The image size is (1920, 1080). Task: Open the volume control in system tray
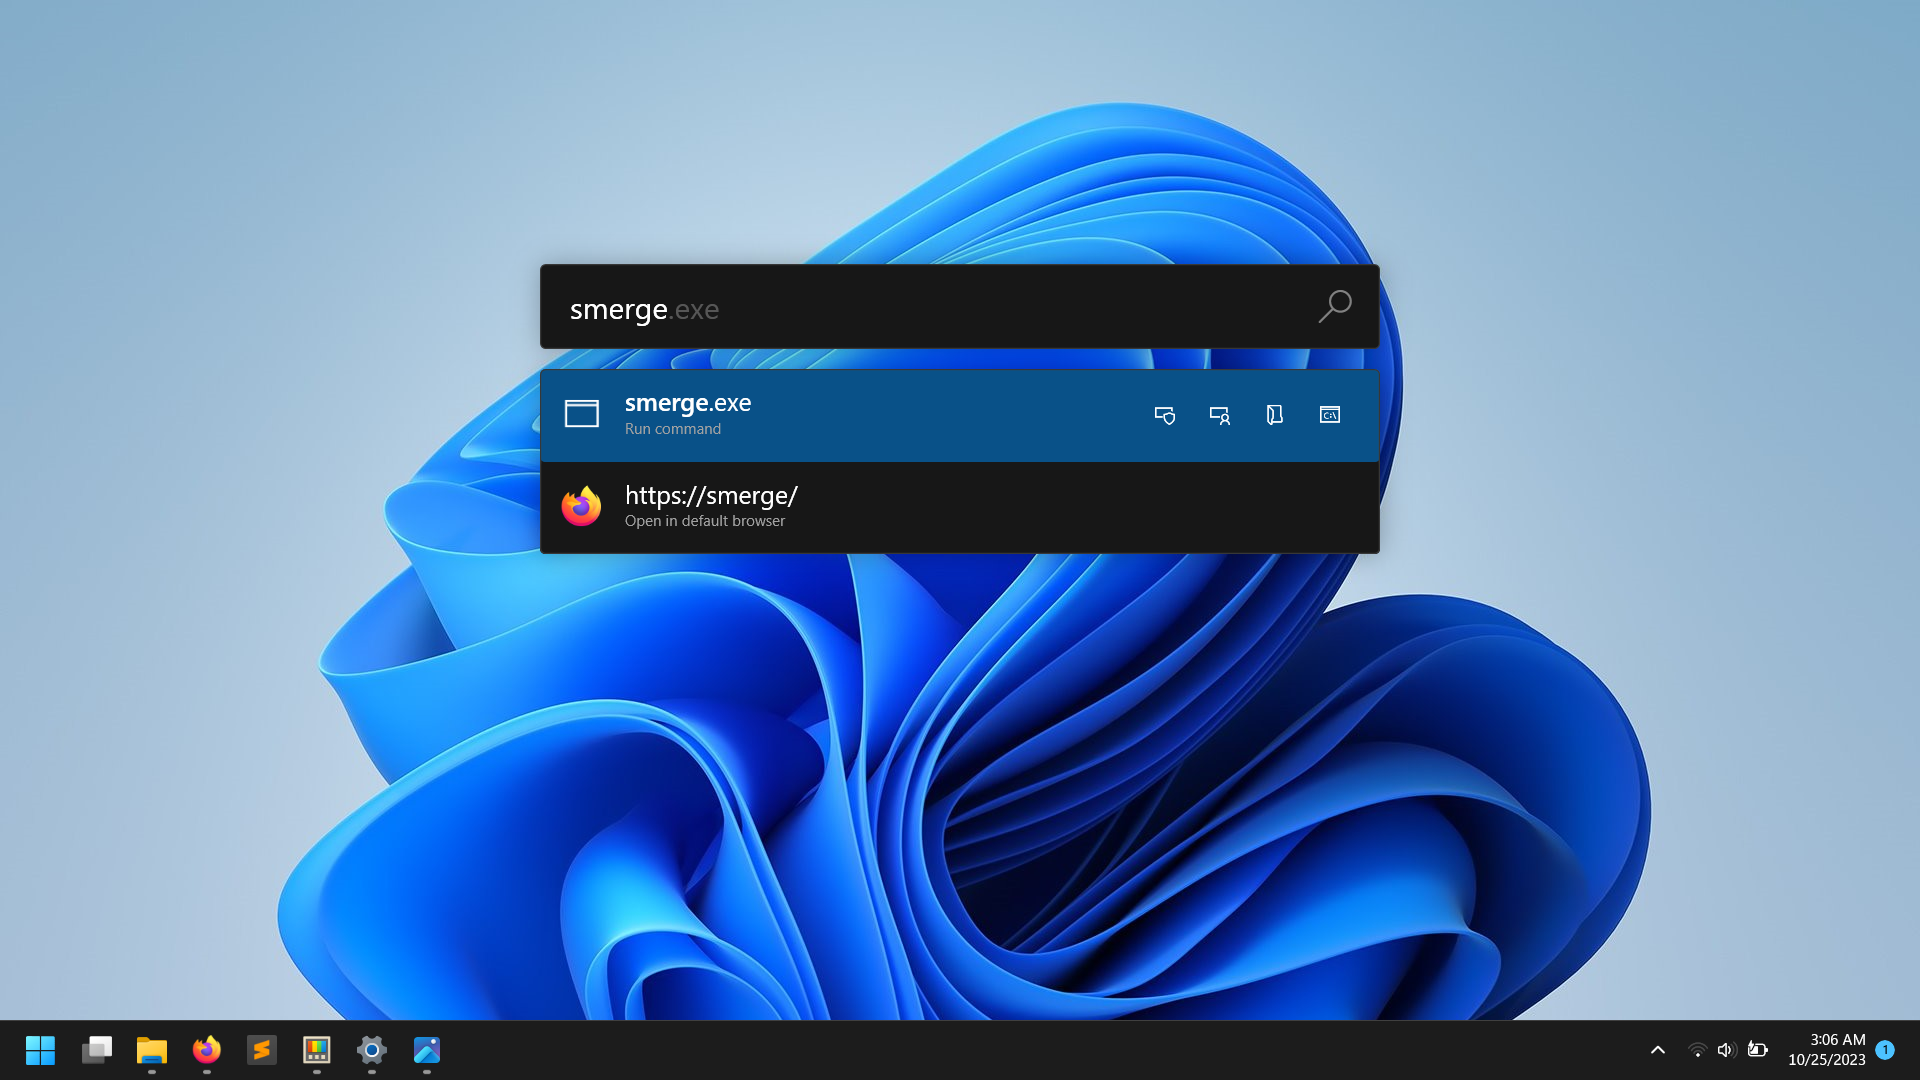click(x=1726, y=1050)
